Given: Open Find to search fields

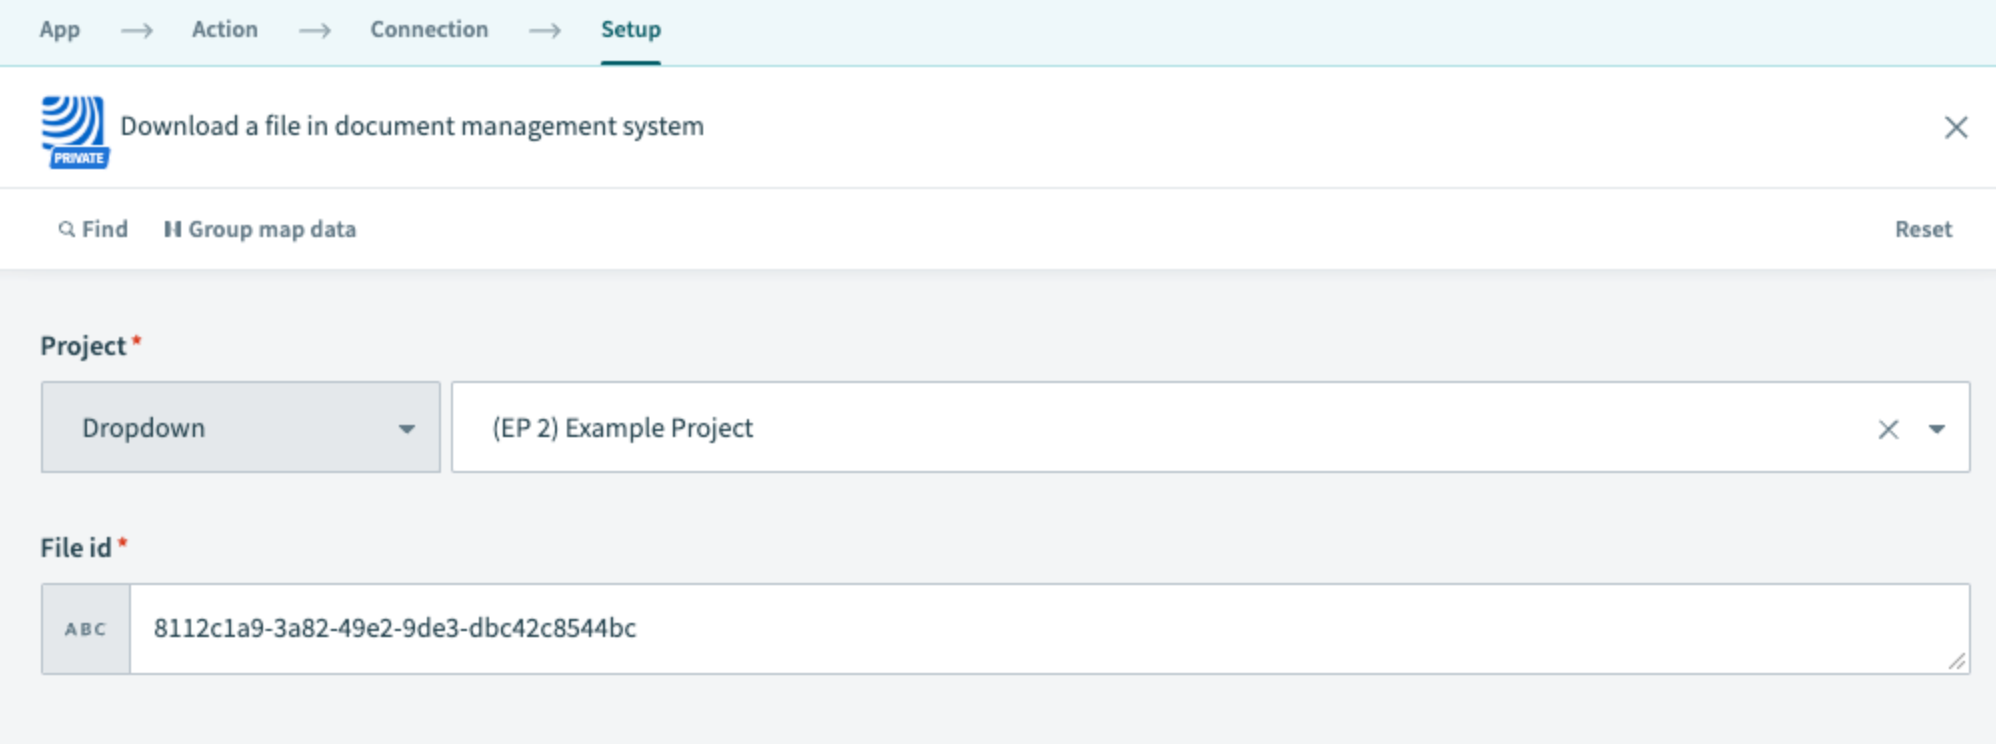Looking at the screenshot, I should pyautogui.click(x=93, y=229).
